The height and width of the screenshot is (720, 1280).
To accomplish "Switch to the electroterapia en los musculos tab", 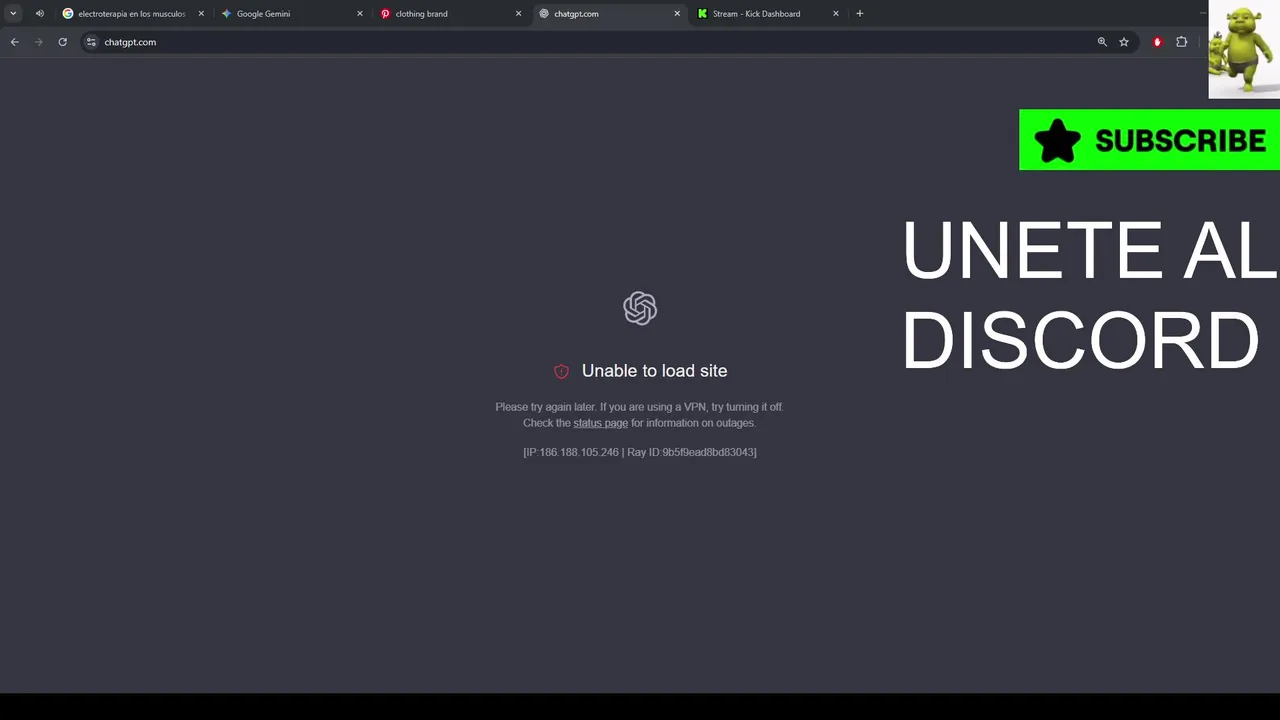I will (131, 14).
